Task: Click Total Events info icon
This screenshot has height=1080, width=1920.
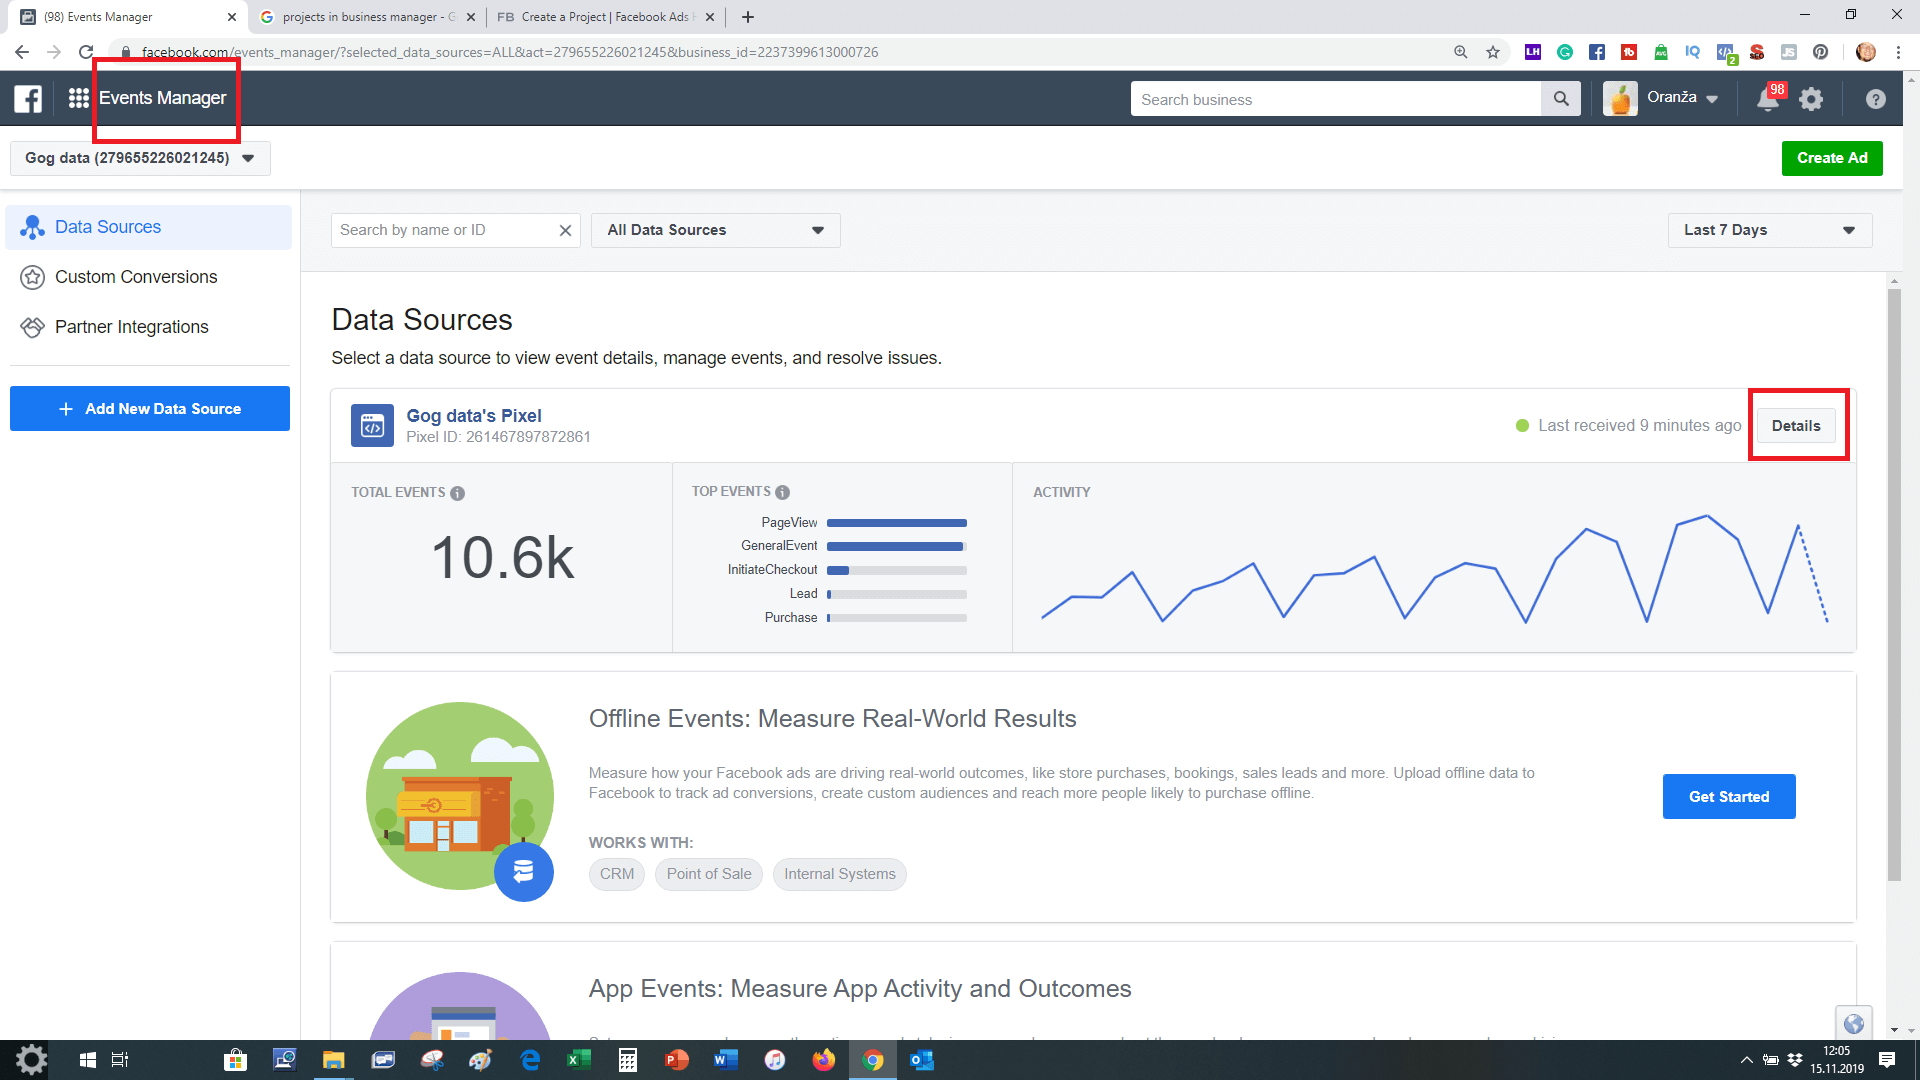Action: 457,493
